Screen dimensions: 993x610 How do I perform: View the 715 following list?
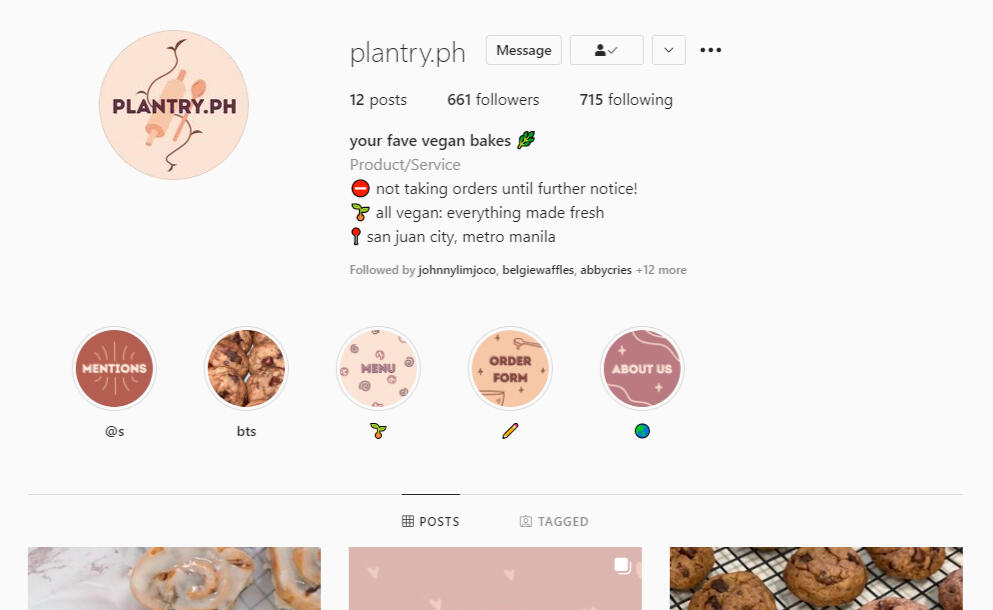(626, 99)
